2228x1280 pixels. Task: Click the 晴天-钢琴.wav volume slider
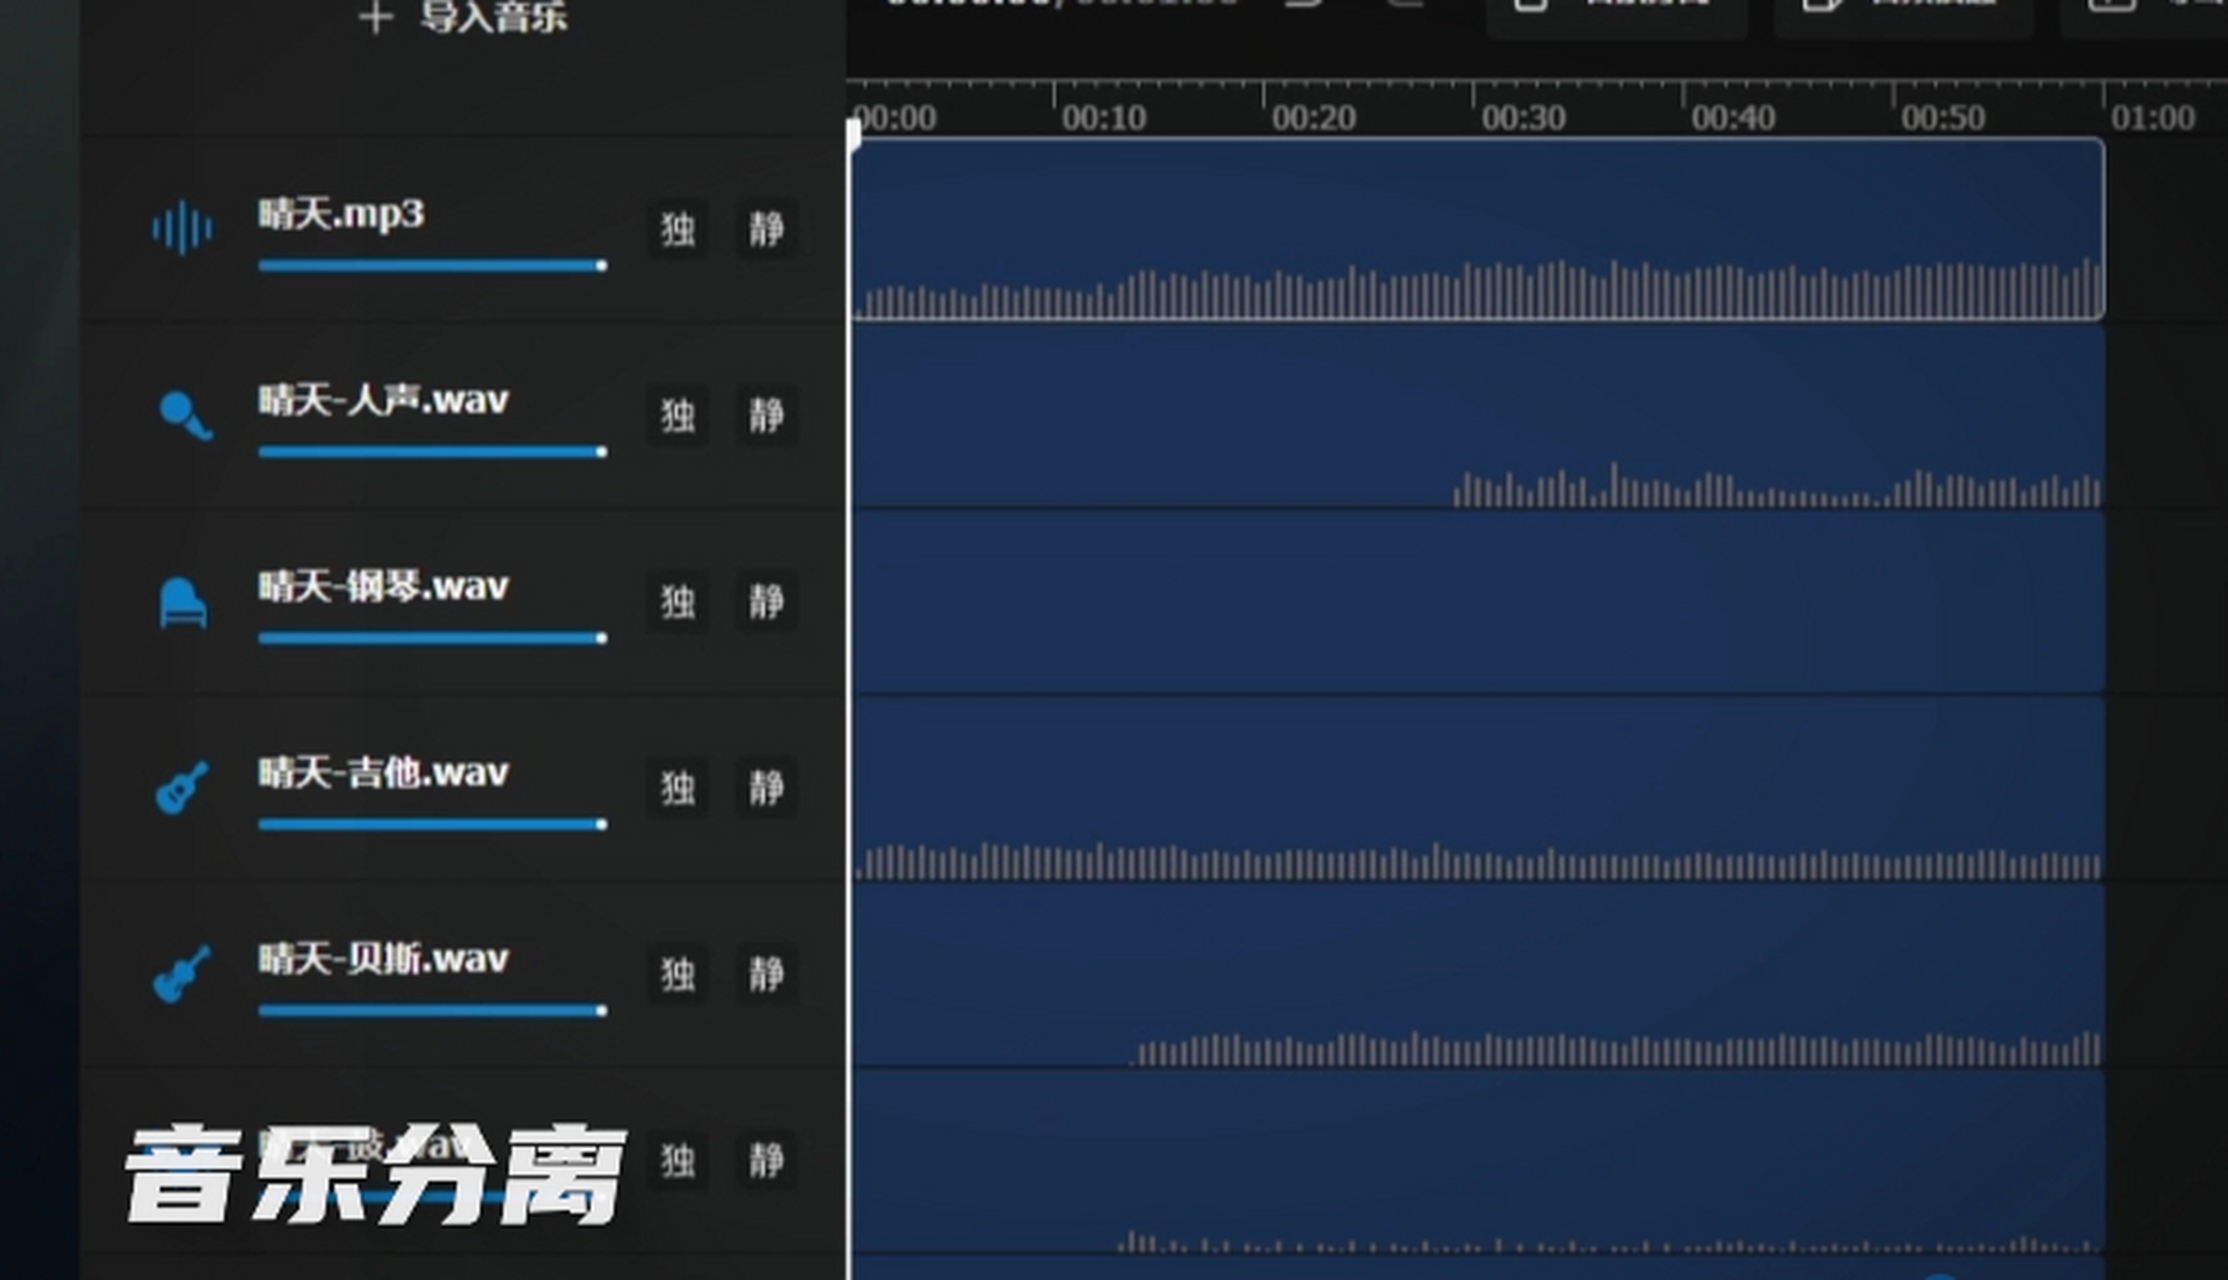coord(433,638)
